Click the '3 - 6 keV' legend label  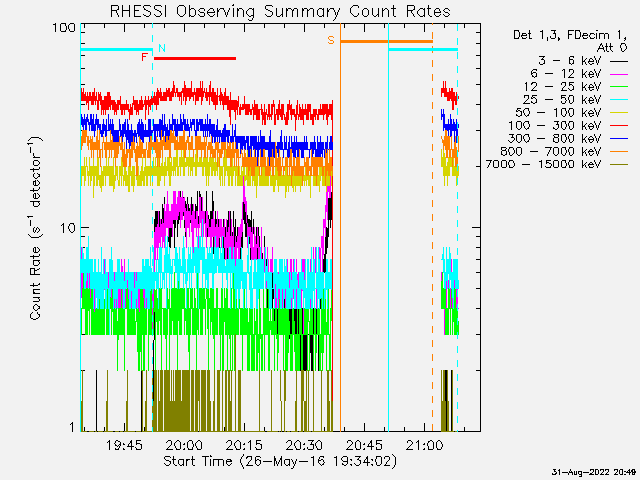pos(569,61)
